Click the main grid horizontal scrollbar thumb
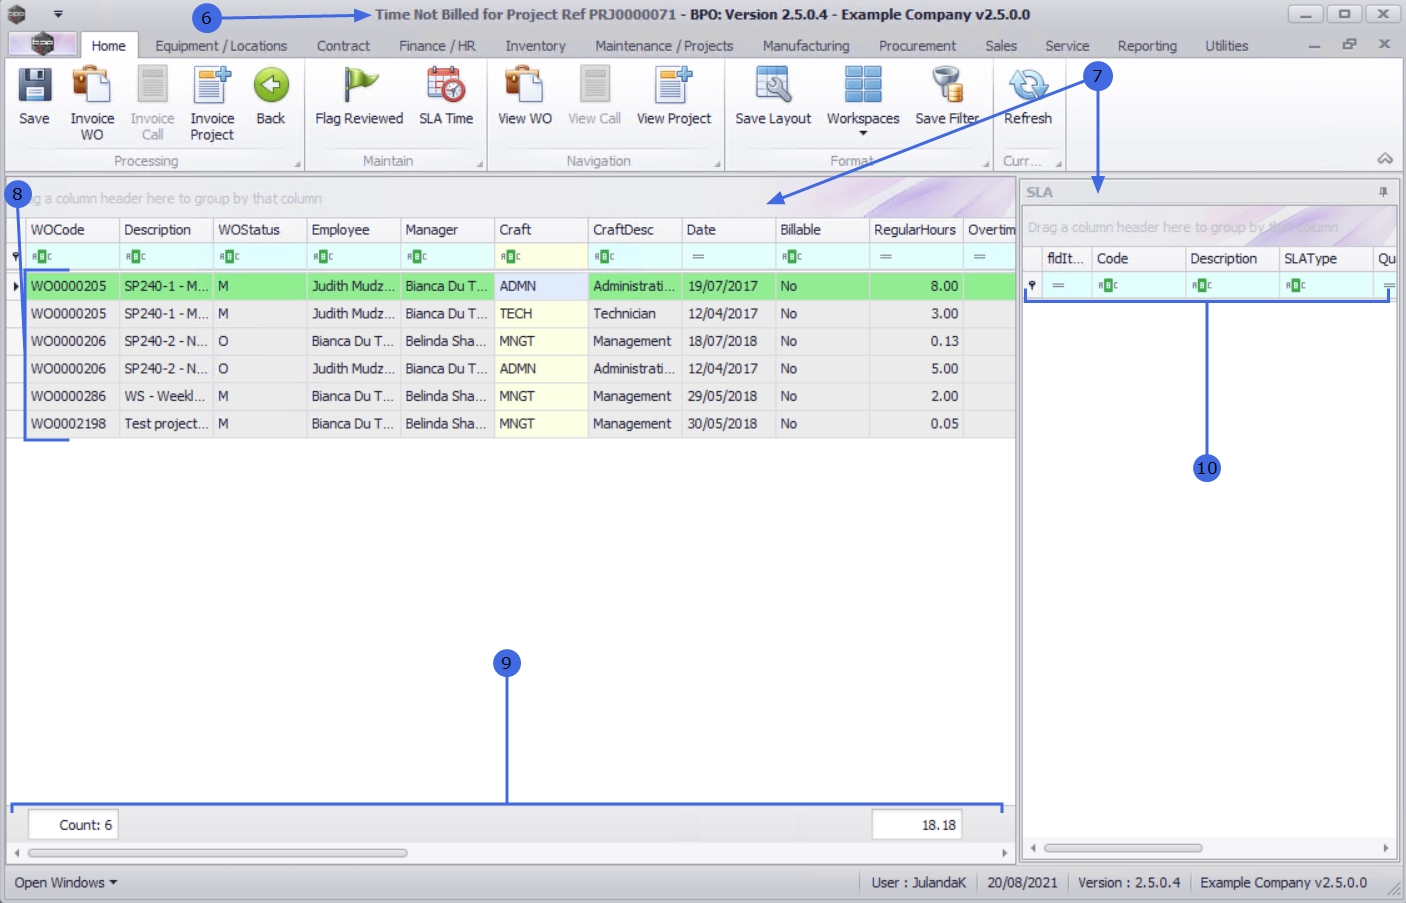This screenshot has width=1406, height=903. [x=218, y=853]
